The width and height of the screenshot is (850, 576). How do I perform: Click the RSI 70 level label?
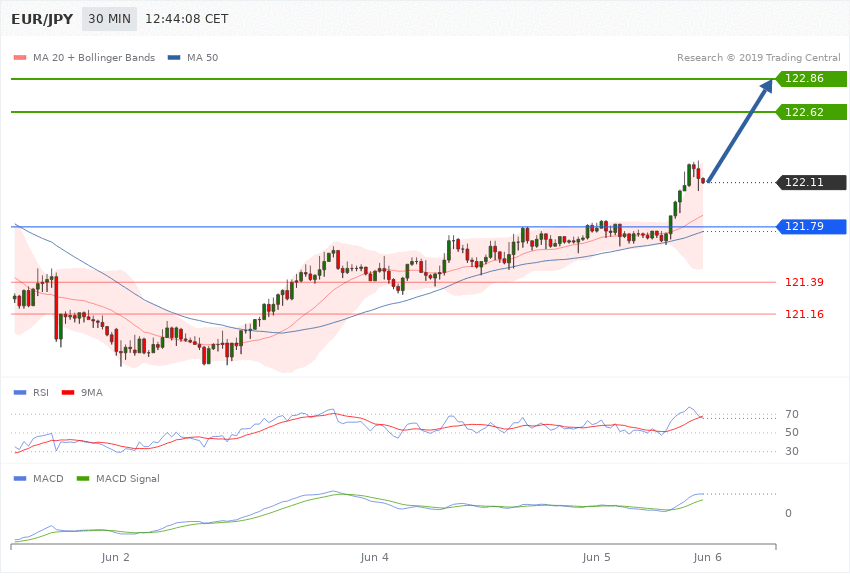[791, 415]
